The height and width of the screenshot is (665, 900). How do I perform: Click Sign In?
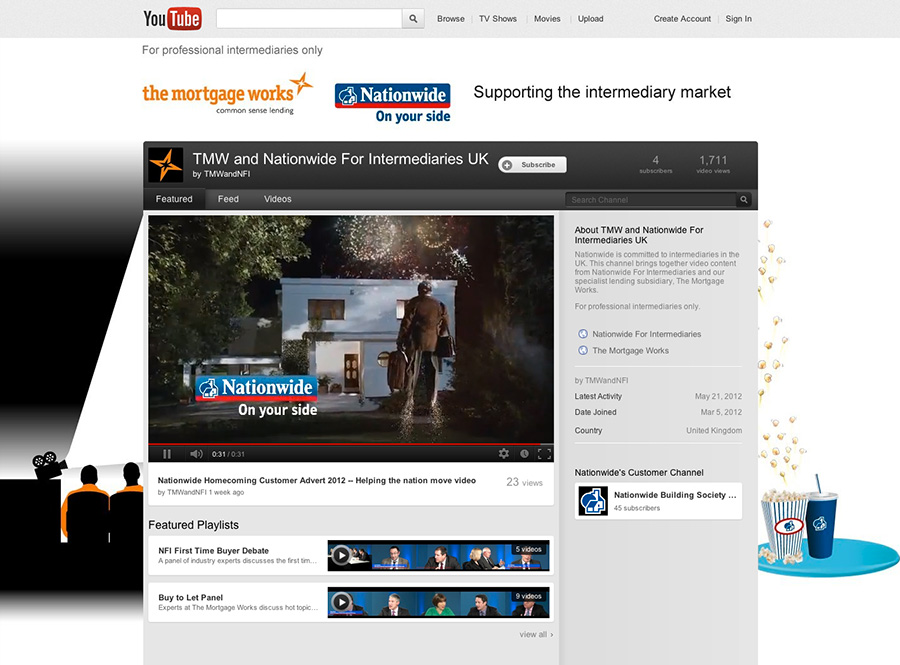pyautogui.click(x=739, y=19)
